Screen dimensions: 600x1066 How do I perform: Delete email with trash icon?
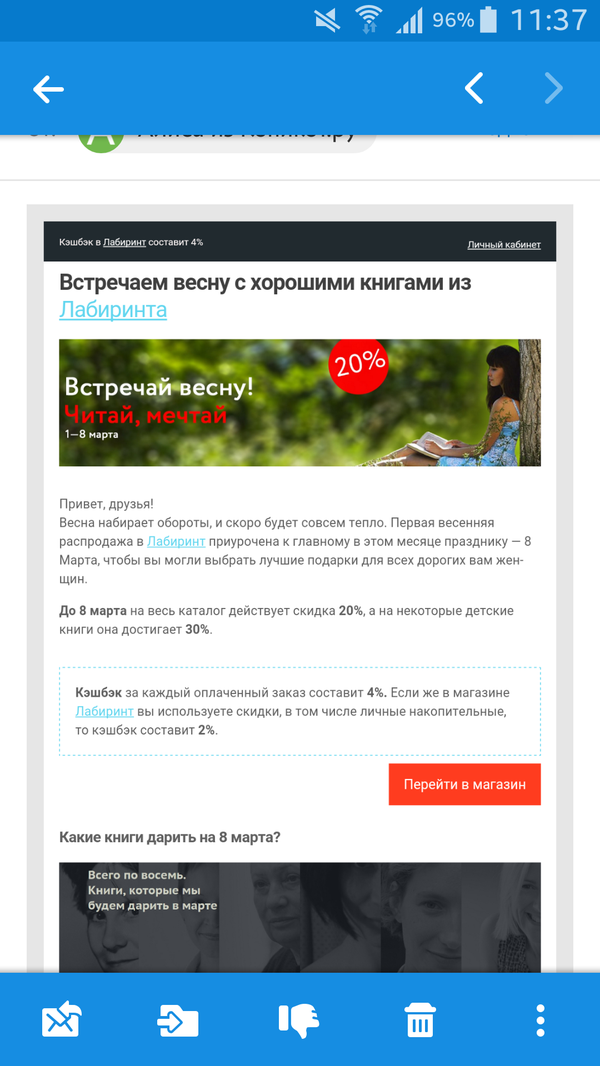(421, 1020)
